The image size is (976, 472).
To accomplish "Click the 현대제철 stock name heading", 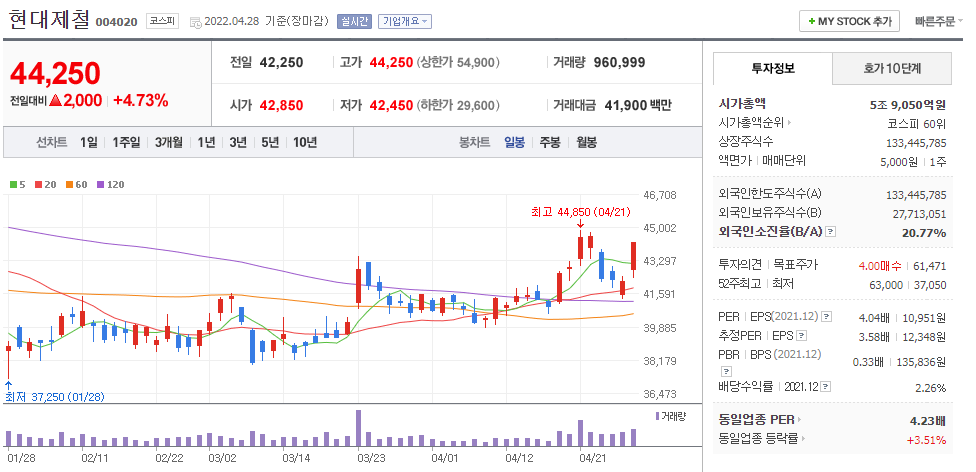I will tap(49, 20).
